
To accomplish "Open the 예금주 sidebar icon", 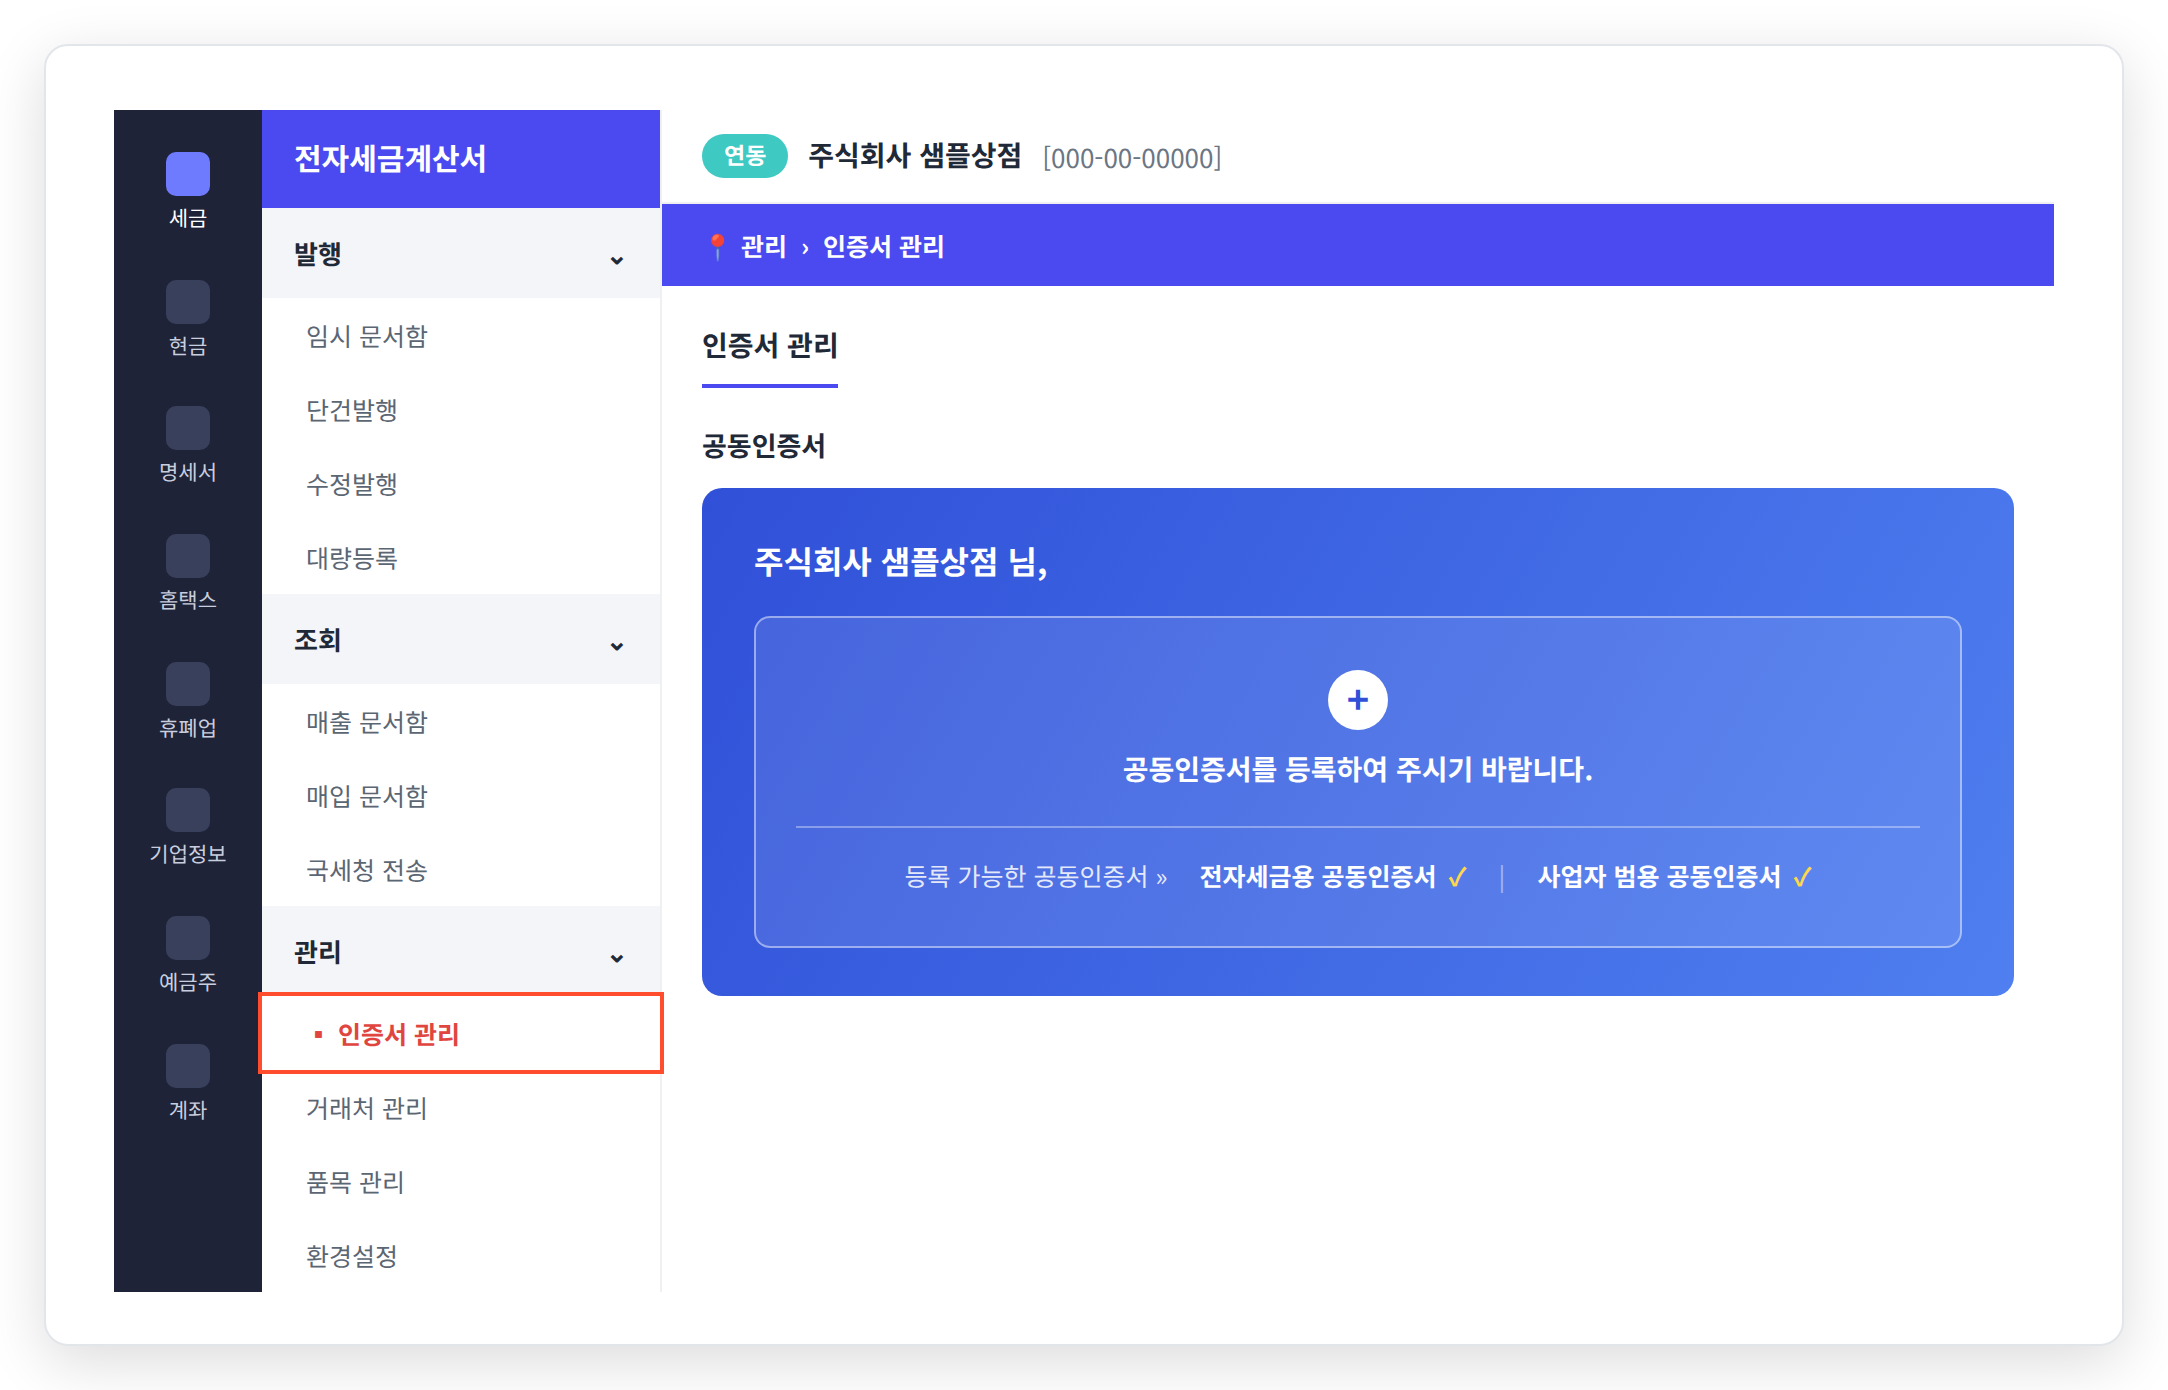I will coord(188,938).
